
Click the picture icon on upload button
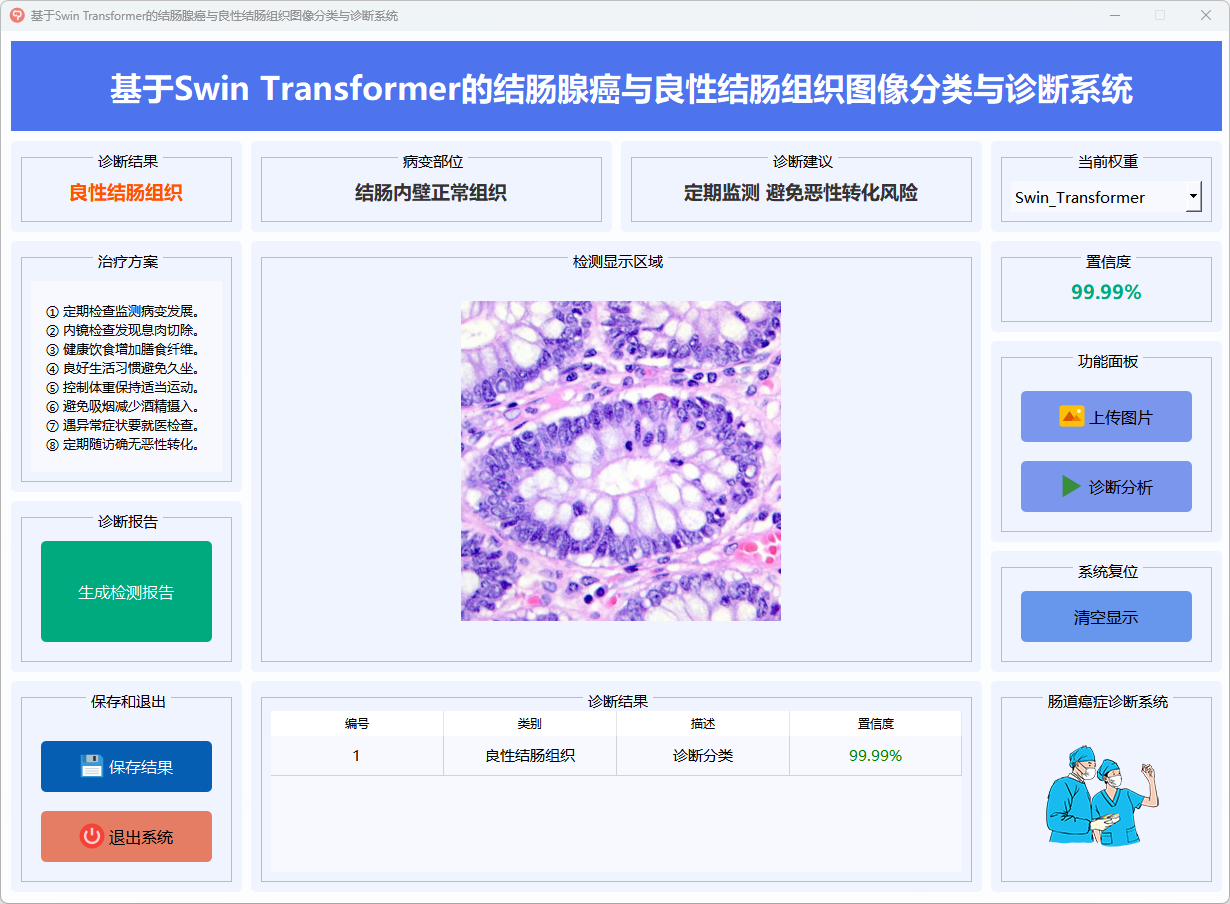(x=1071, y=417)
